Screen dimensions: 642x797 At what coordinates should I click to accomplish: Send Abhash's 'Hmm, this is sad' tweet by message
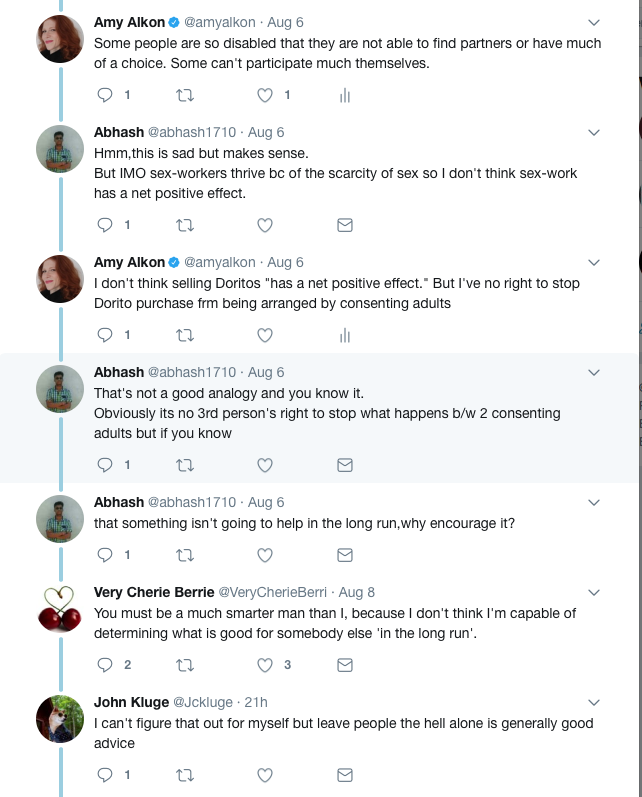[345, 225]
